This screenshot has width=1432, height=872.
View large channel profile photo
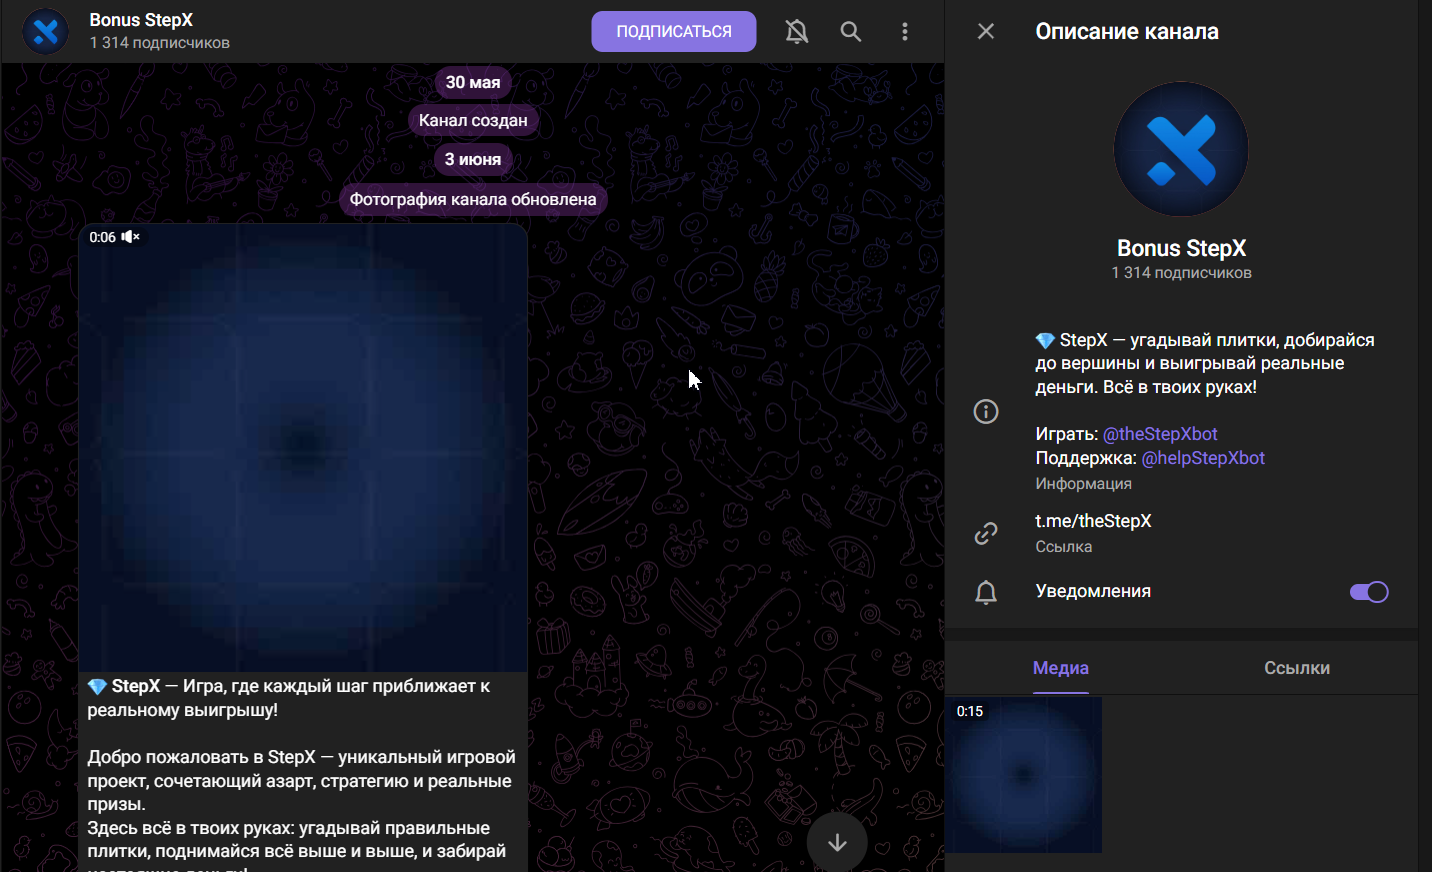pos(1181,149)
